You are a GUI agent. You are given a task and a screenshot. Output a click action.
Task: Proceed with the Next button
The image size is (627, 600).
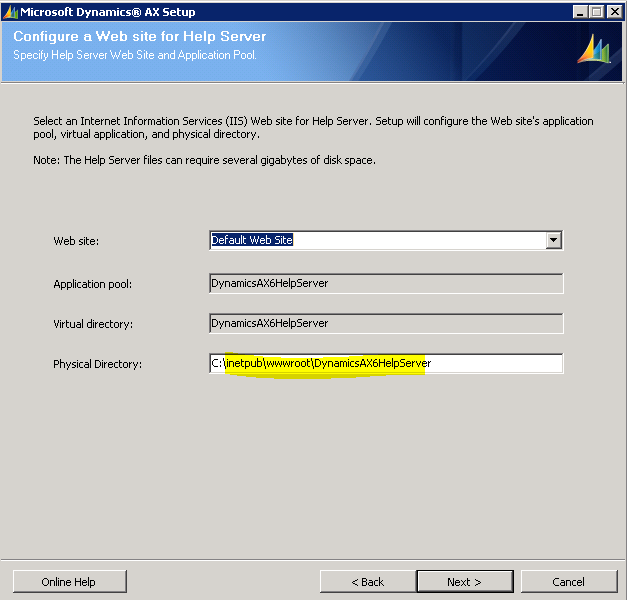tap(465, 582)
